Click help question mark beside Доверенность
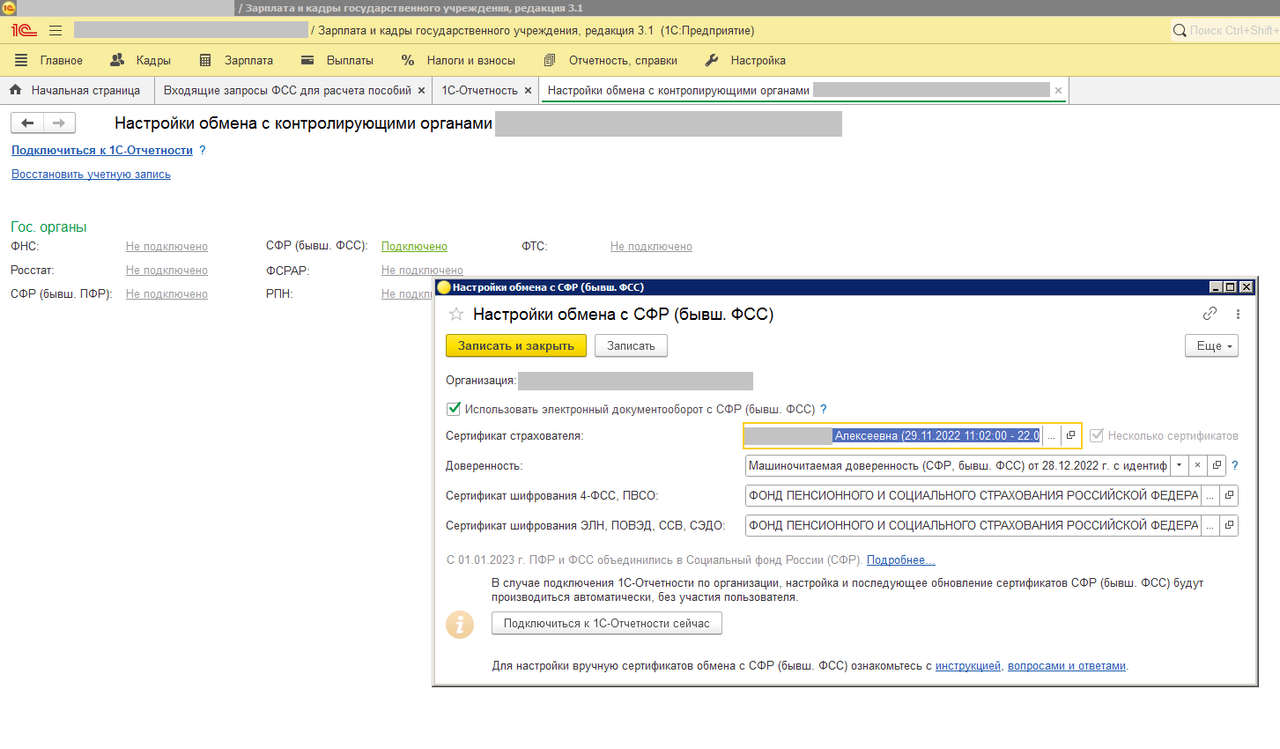 tap(1235, 466)
